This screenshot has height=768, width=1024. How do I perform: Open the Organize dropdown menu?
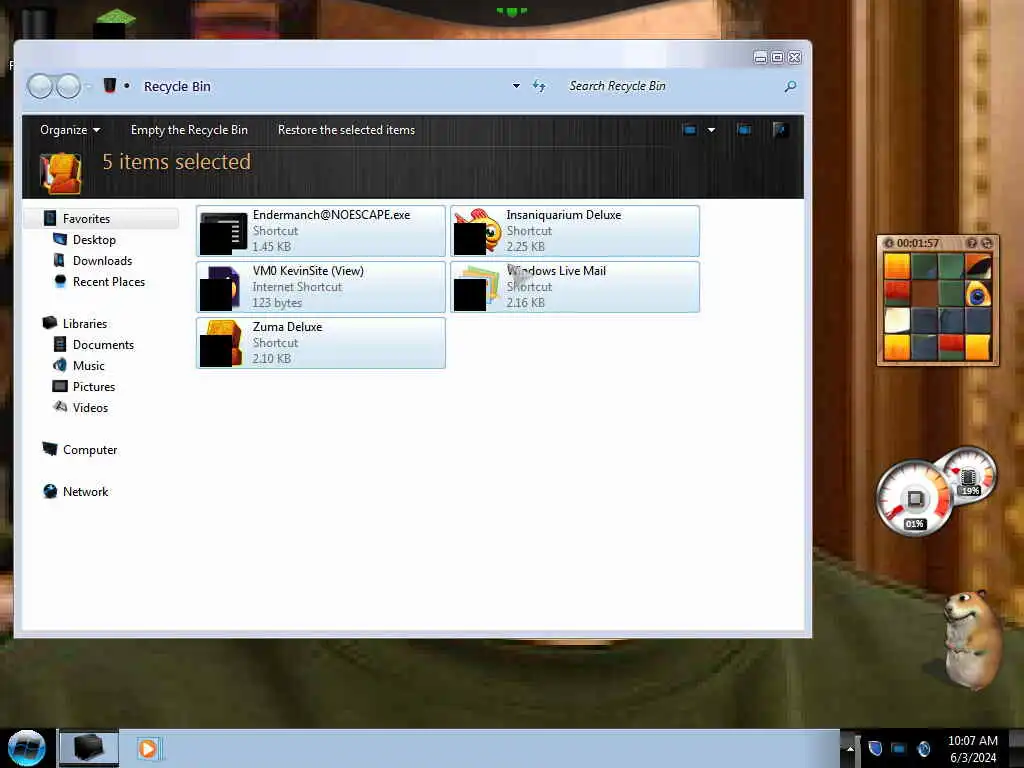(70, 130)
